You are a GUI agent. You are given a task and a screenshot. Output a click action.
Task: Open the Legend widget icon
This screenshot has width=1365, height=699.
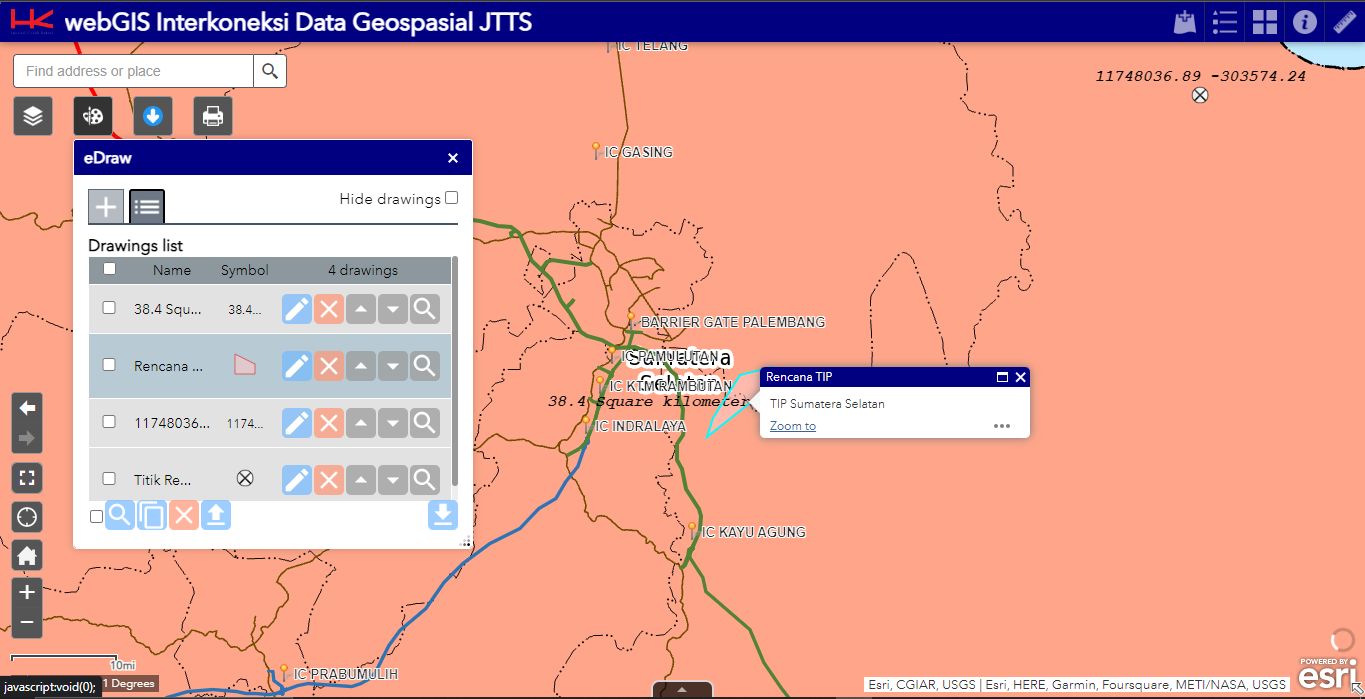tap(1225, 22)
